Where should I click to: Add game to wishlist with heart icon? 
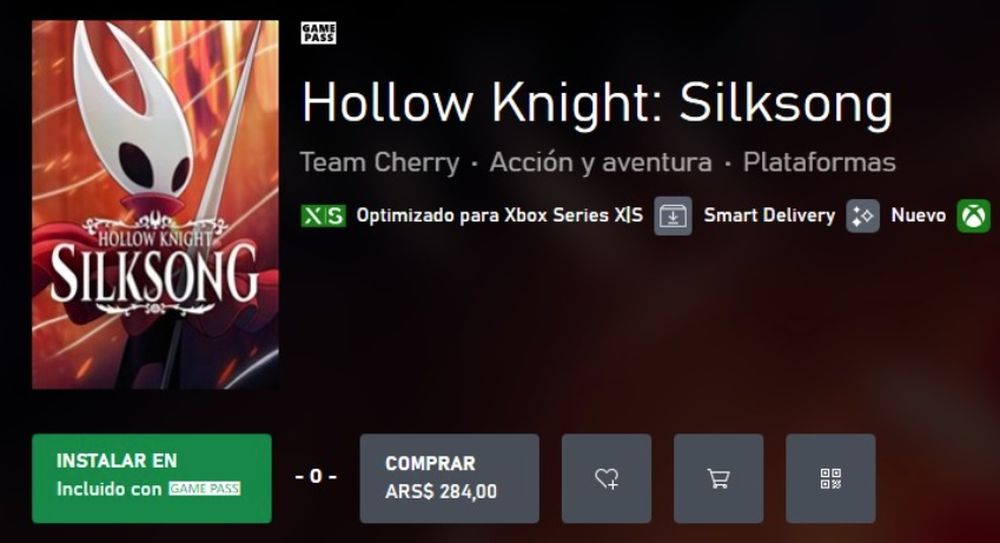(607, 479)
